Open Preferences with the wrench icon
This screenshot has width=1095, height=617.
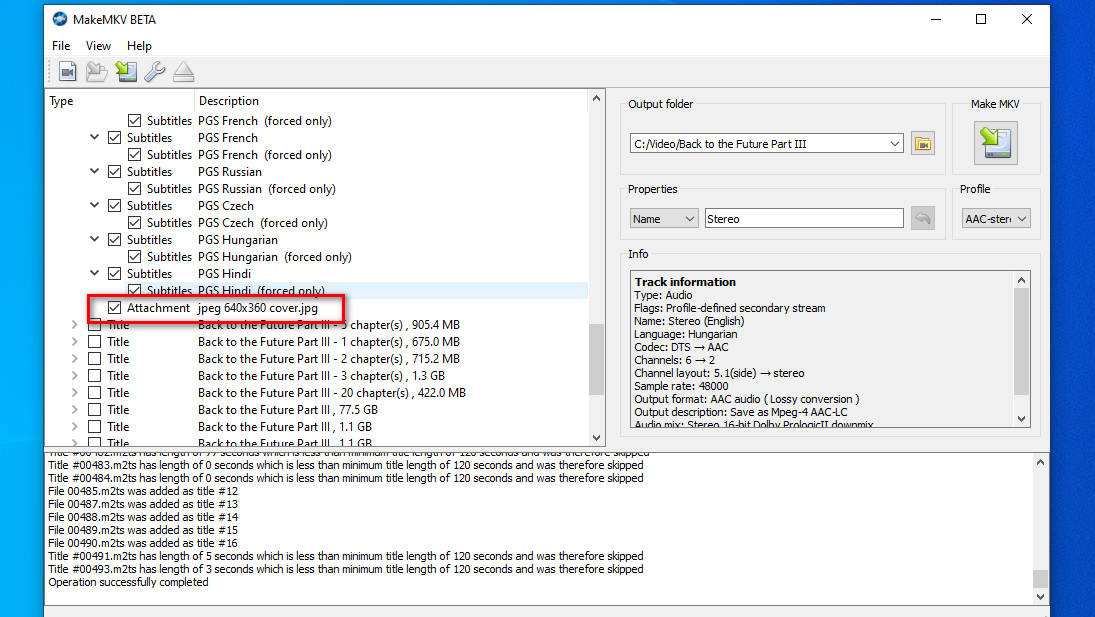point(154,71)
